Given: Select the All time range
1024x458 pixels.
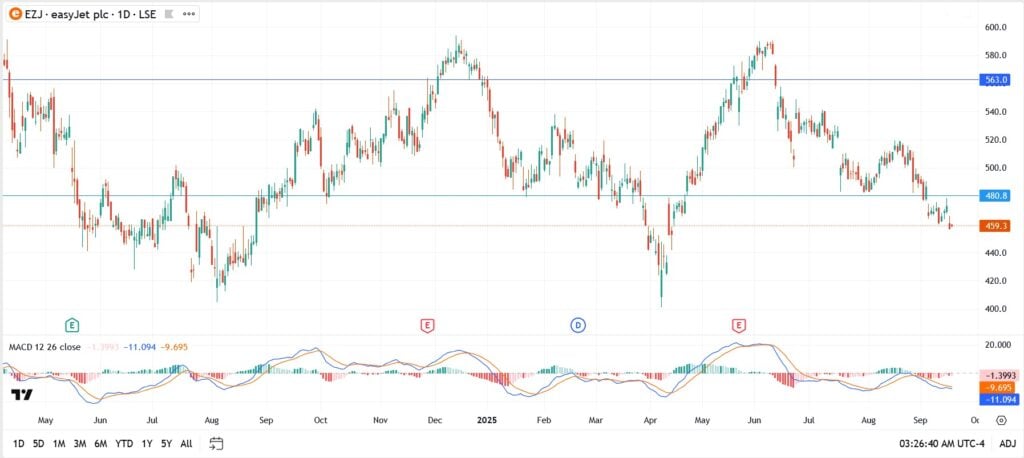Looking at the screenshot, I should [186, 444].
